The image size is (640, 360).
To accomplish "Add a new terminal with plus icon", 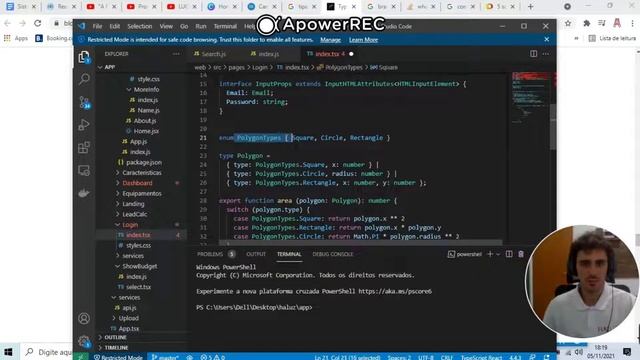I will [490, 254].
